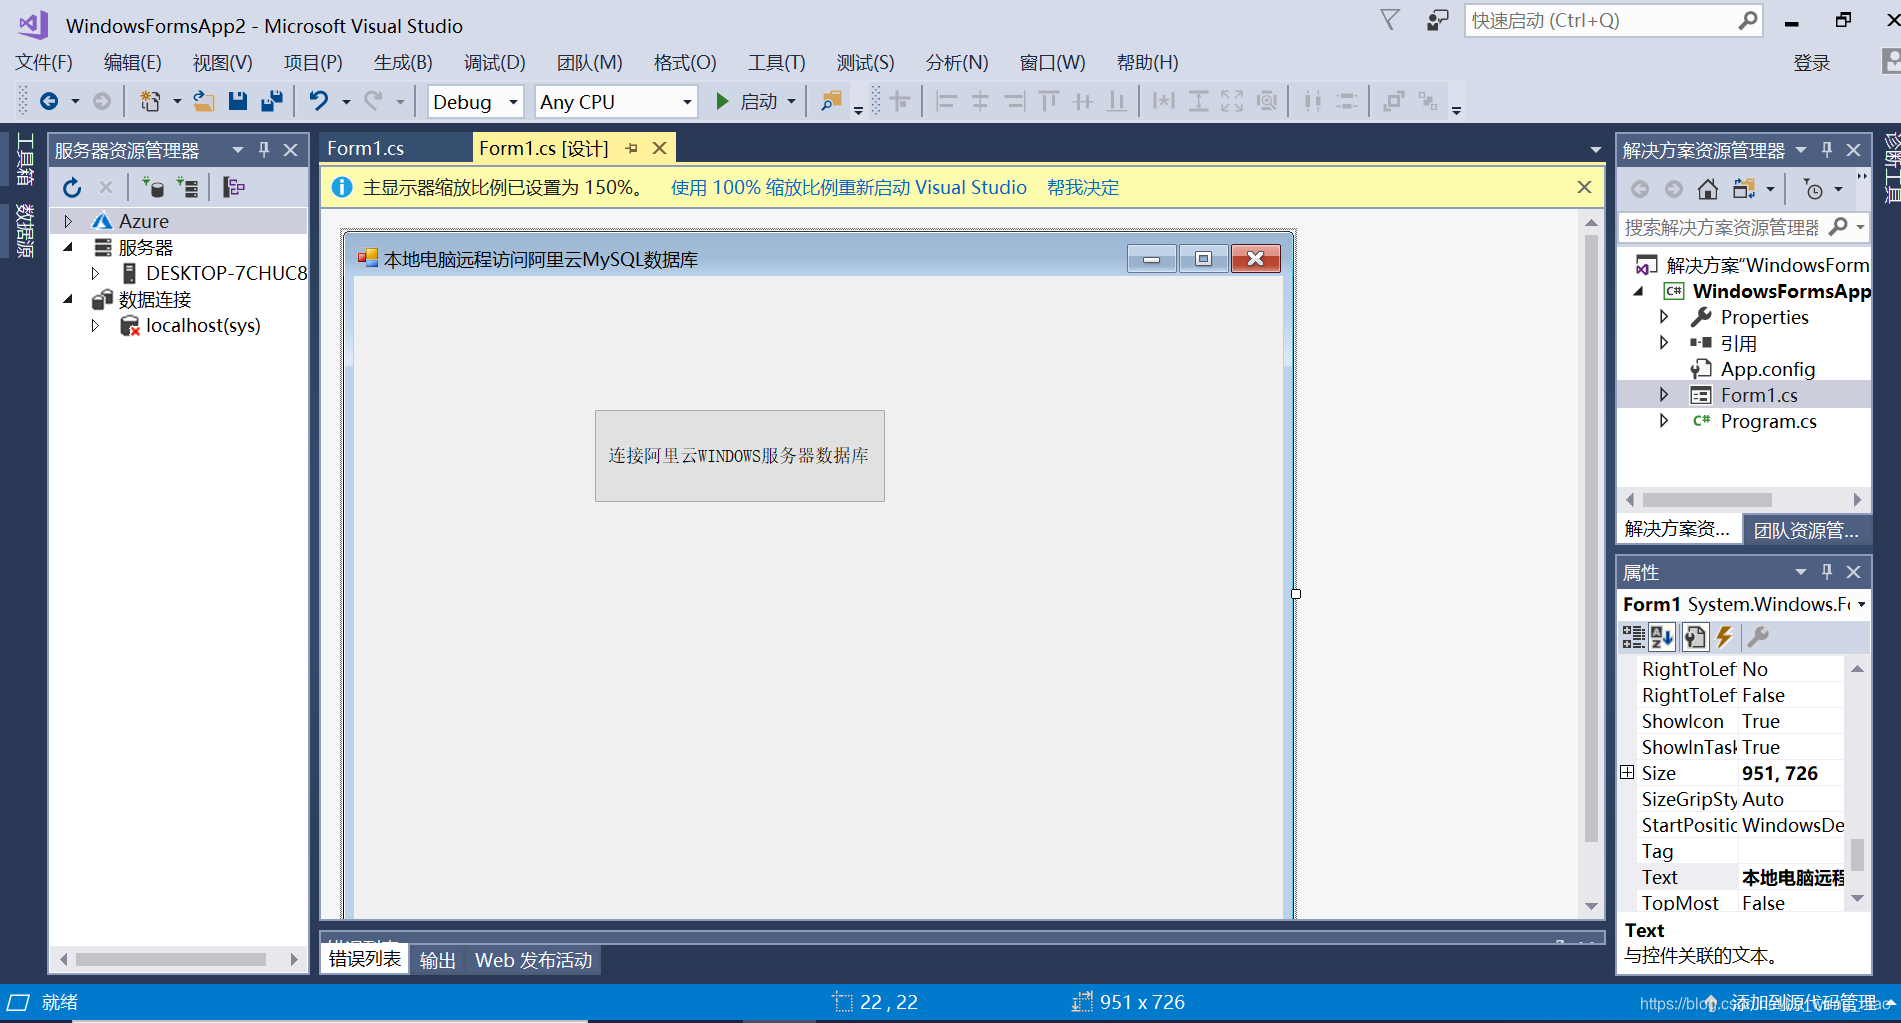Refresh the Server Explorer tree
Screen dimensions: 1901x1023
(72, 187)
